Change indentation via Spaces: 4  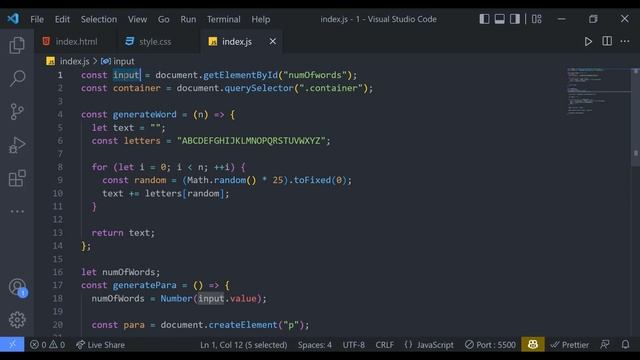315,345
